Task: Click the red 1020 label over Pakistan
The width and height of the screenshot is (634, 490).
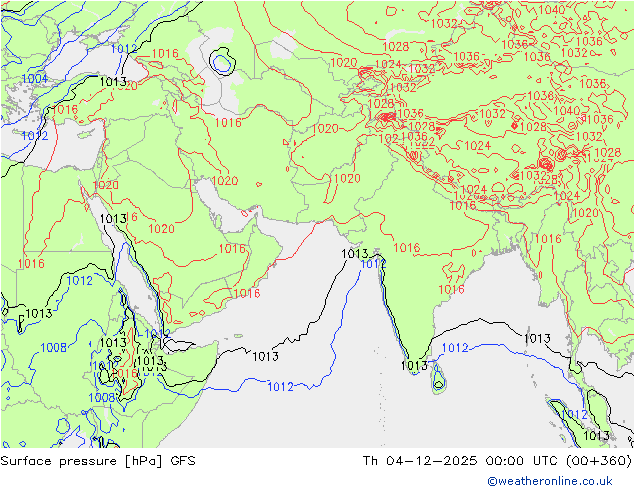Action: [347, 178]
